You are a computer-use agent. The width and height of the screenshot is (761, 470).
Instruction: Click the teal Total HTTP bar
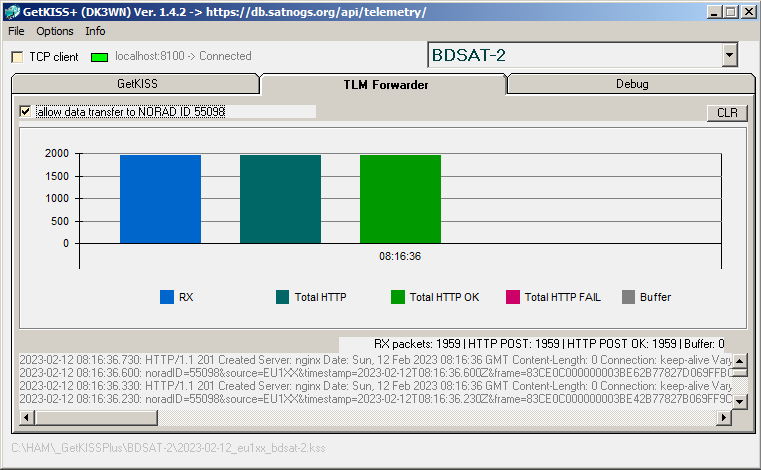pyautogui.click(x=280, y=199)
